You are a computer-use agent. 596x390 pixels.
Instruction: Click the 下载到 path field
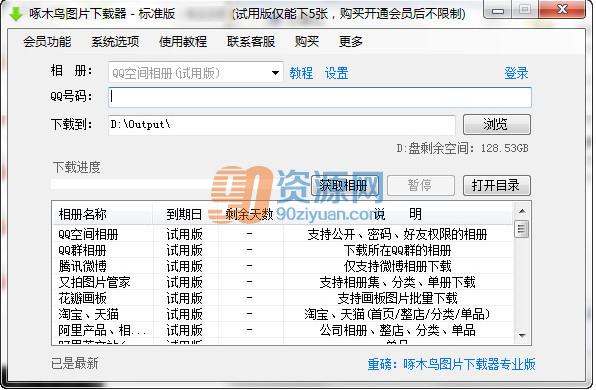pyautogui.click(x=282, y=125)
